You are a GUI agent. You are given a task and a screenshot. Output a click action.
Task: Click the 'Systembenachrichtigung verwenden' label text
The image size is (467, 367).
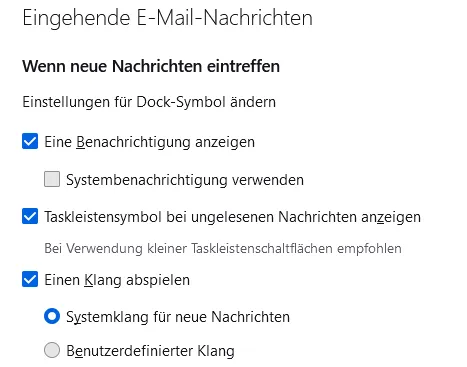[185, 180]
